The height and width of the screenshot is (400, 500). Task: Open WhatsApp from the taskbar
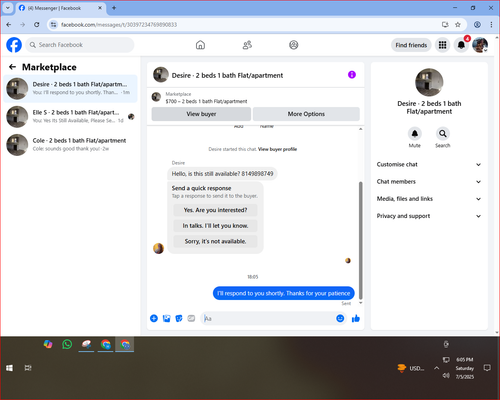click(67, 344)
